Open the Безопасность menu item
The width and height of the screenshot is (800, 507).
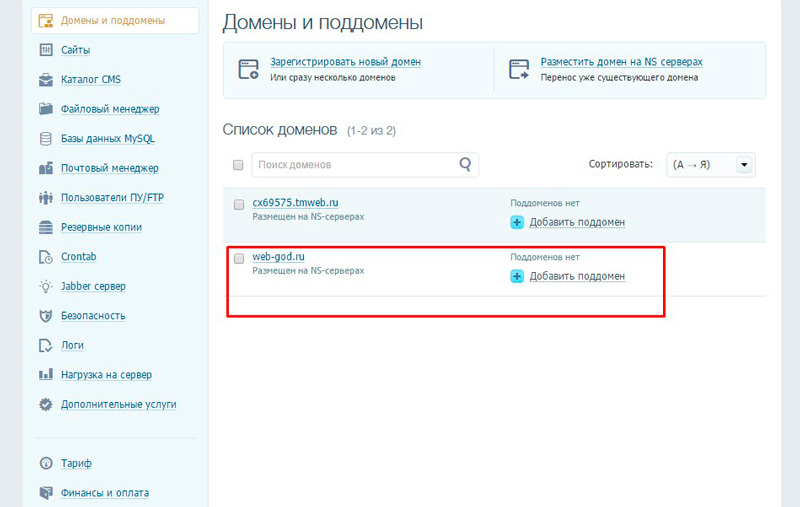(x=93, y=316)
